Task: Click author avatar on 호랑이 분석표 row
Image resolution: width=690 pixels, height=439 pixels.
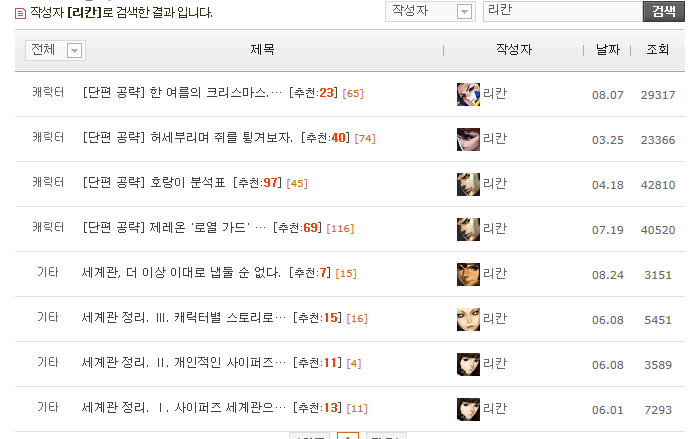Action: click(x=468, y=184)
